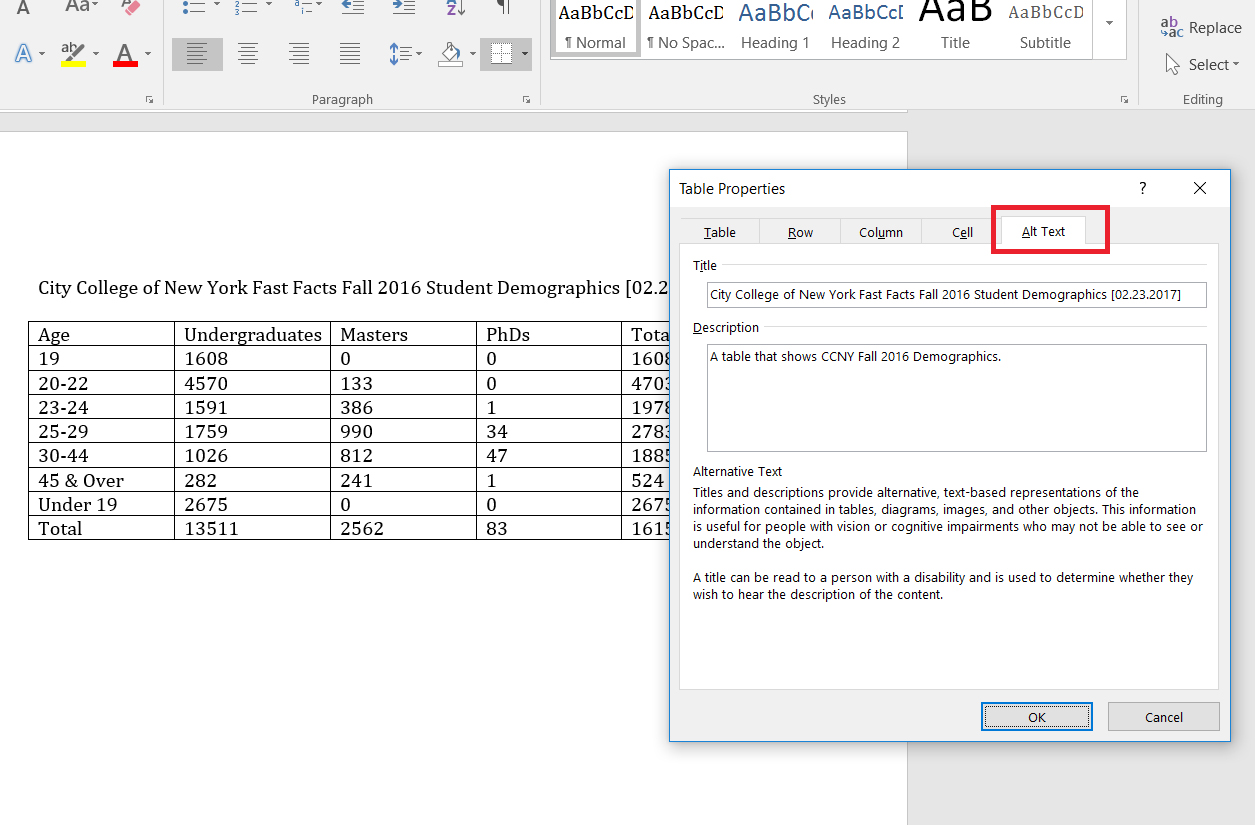Click the 2562 total masters cell
The height and width of the screenshot is (825, 1255).
[x=404, y=528]
